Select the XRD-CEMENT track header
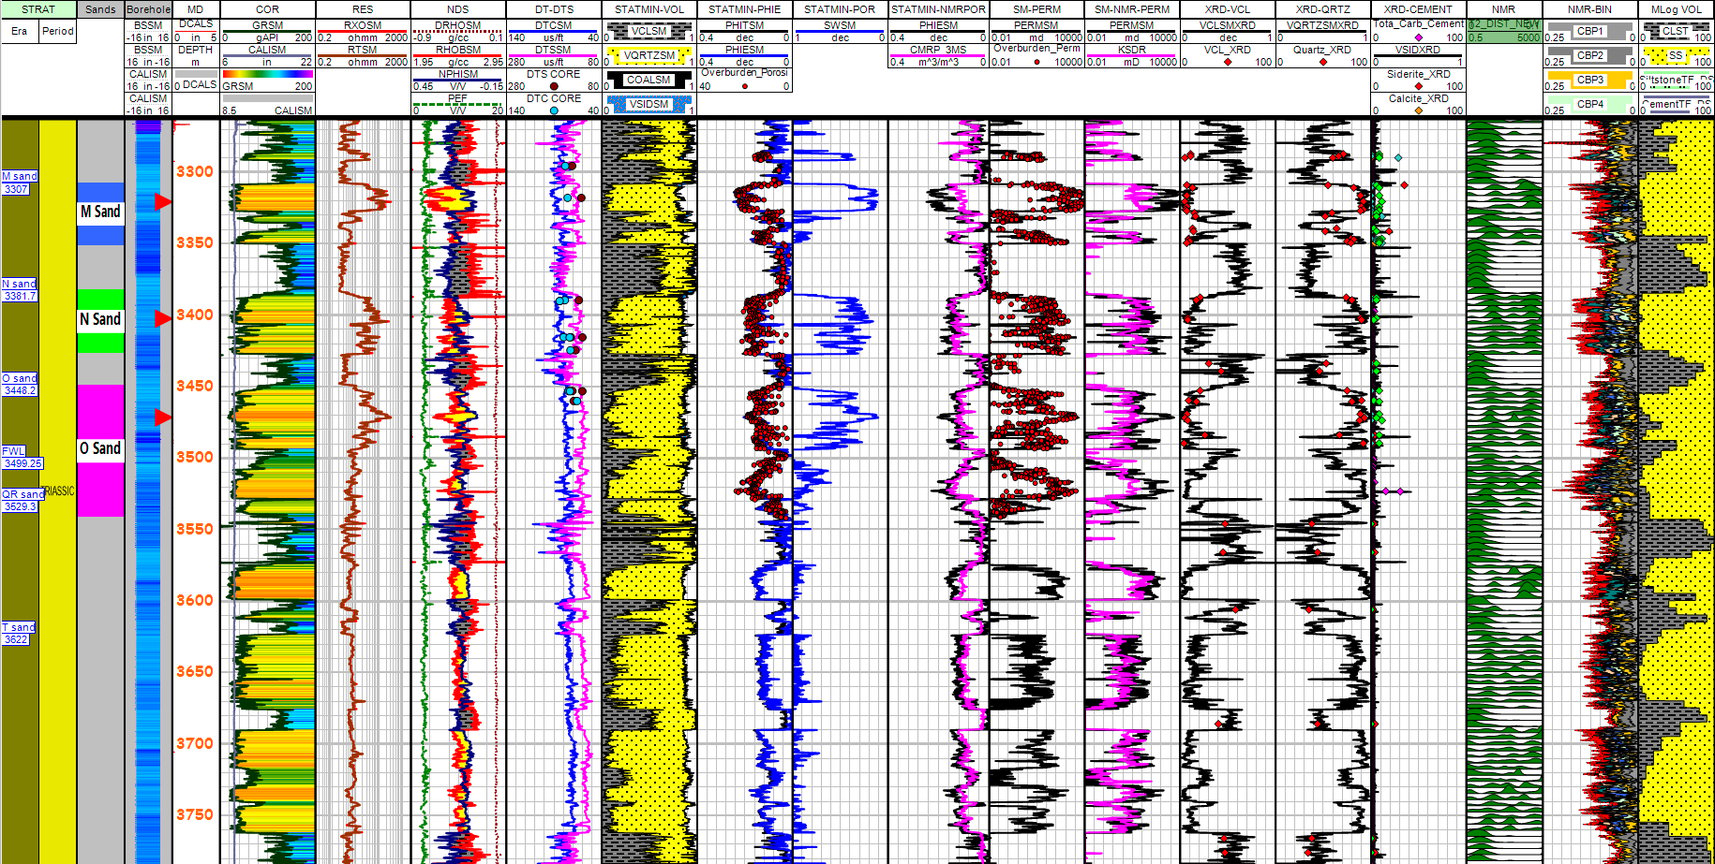1715x864 pixels. tap(1418, 9)
